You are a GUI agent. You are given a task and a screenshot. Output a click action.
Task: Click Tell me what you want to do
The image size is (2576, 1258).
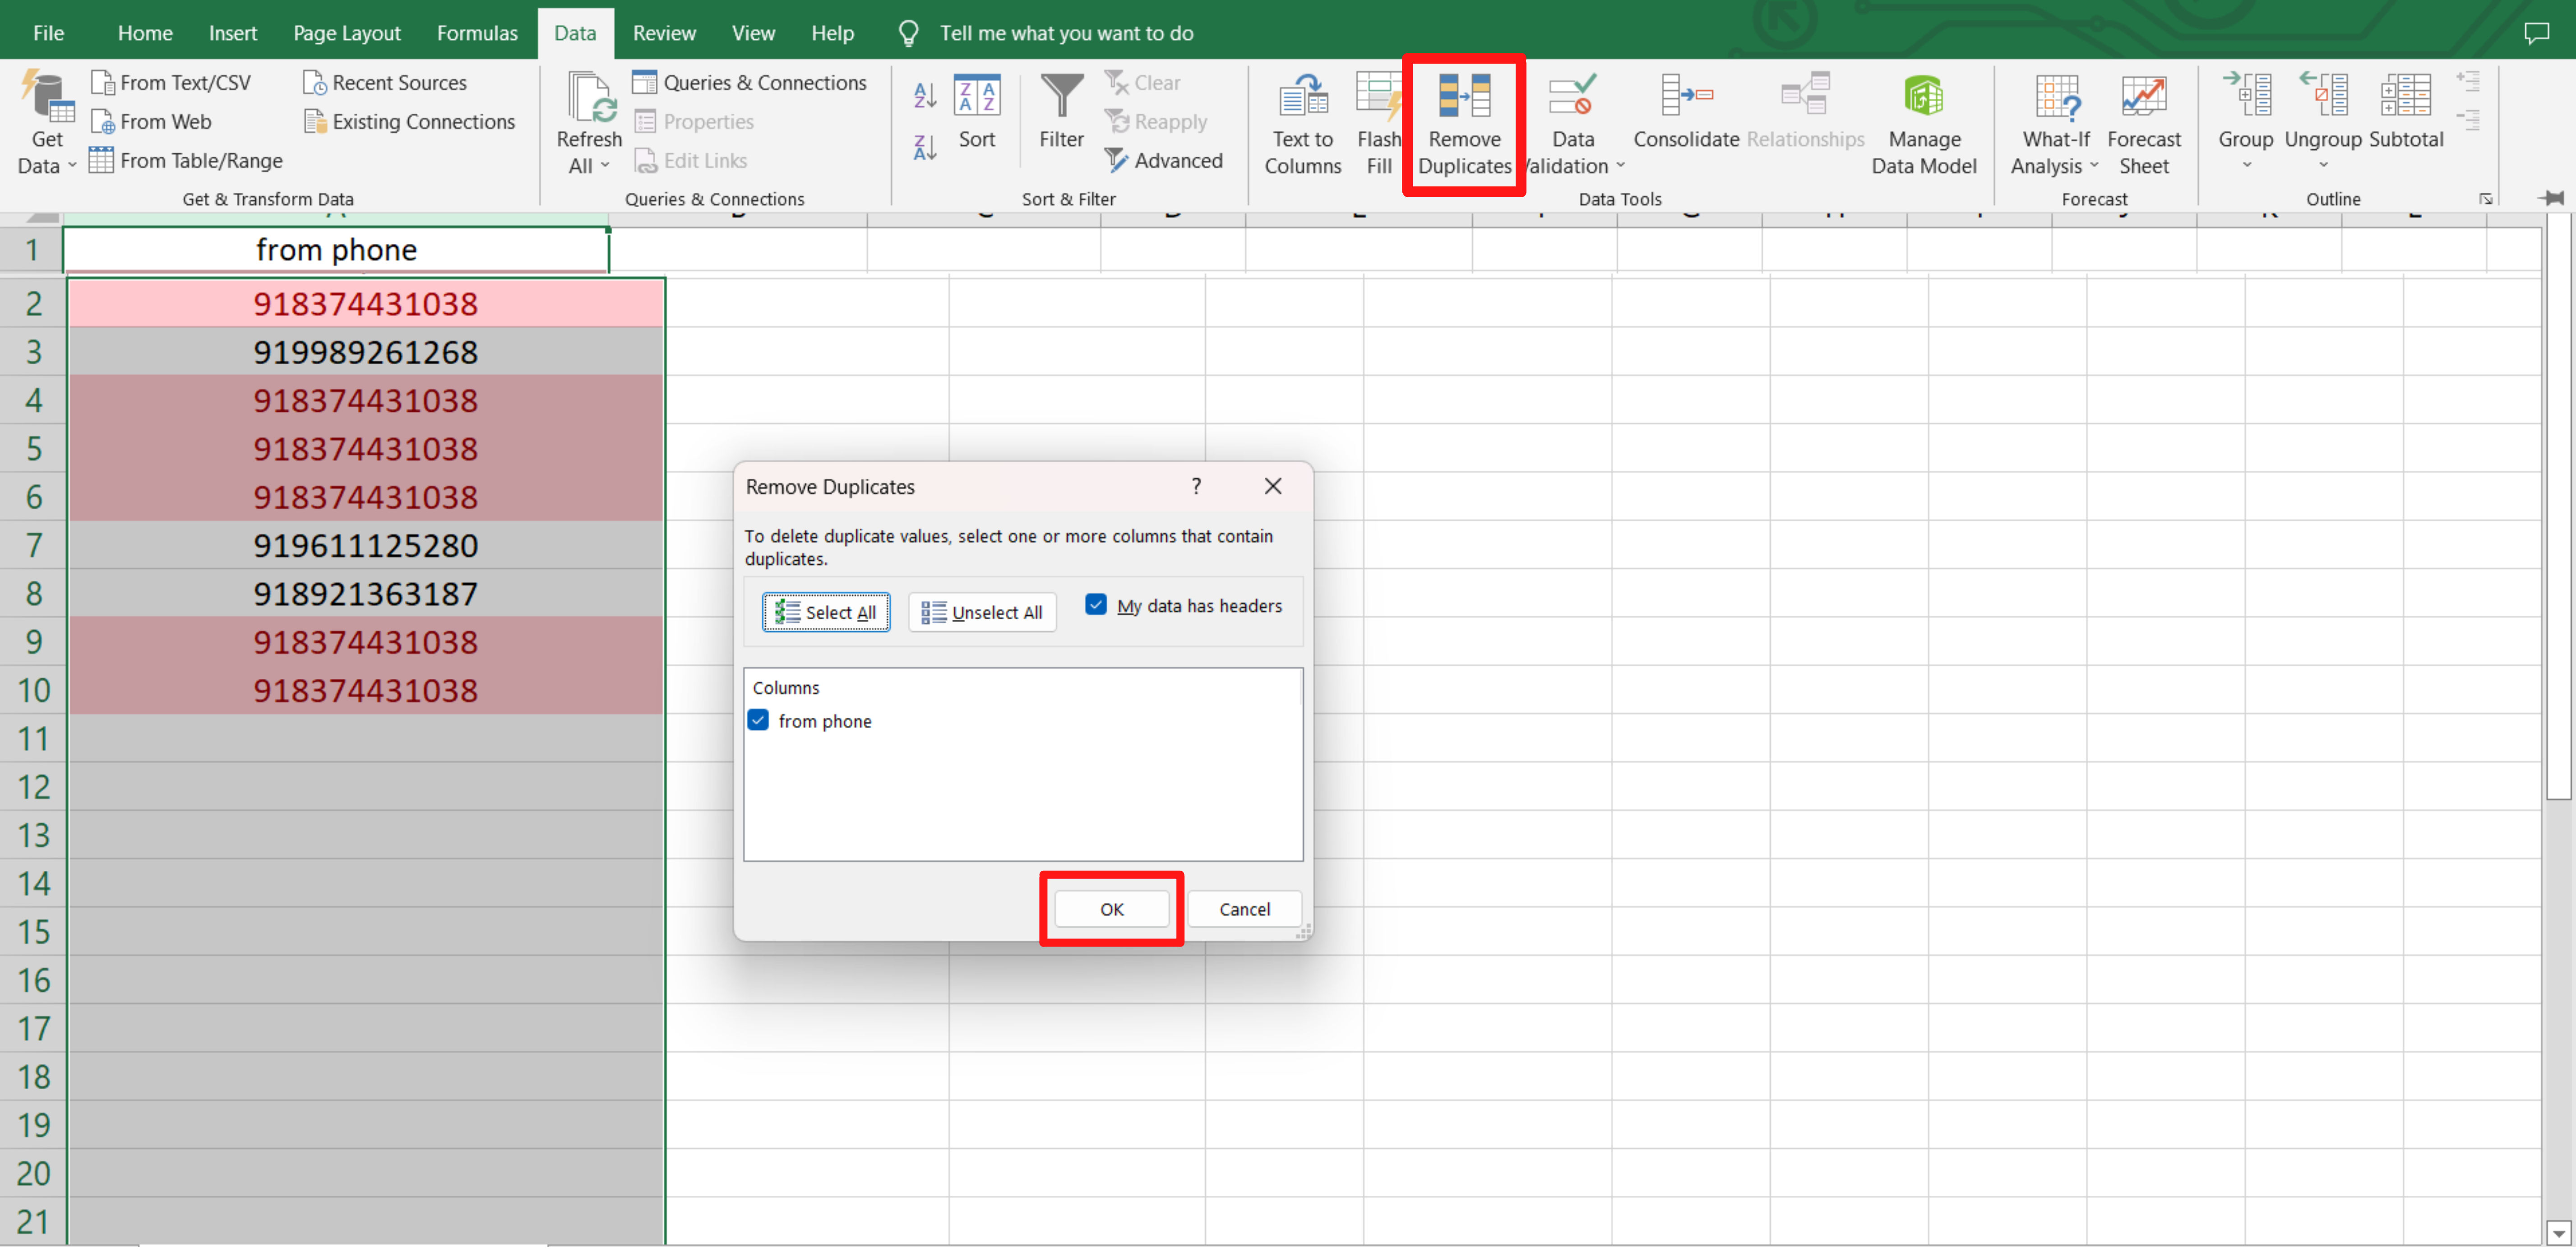[1066, 33]
